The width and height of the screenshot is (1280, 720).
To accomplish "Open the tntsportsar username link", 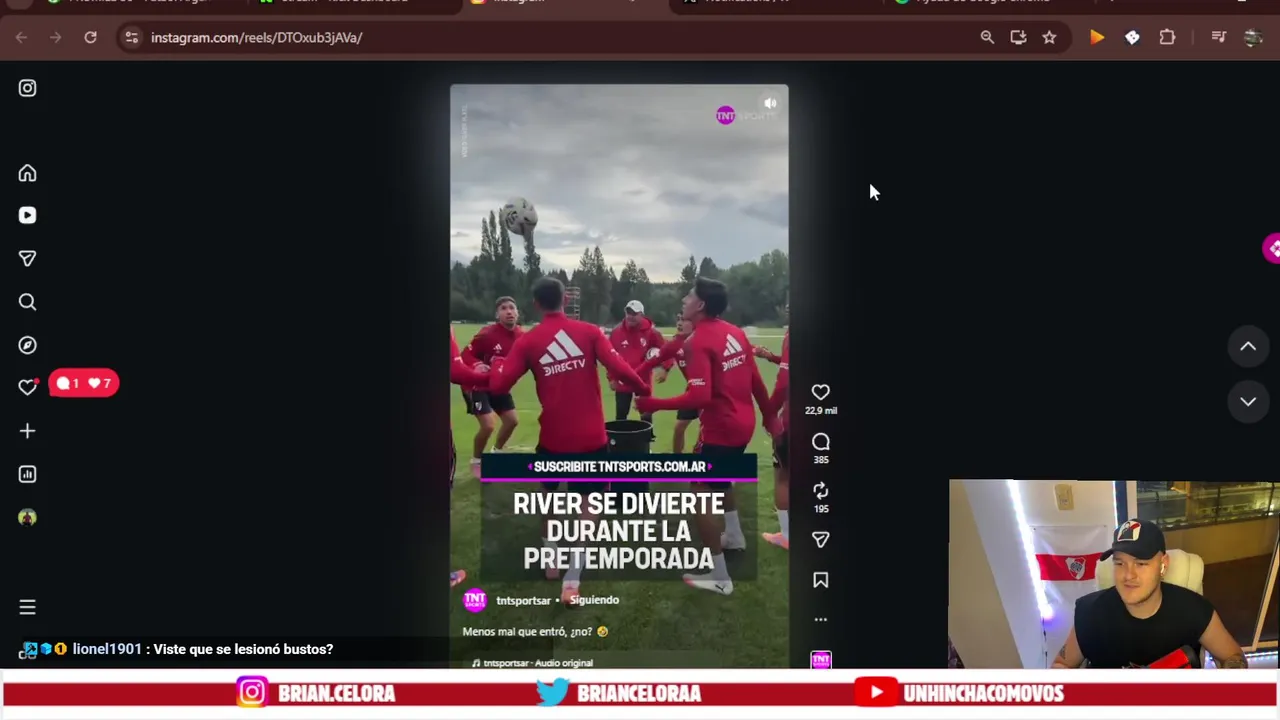I will (523, 601).
